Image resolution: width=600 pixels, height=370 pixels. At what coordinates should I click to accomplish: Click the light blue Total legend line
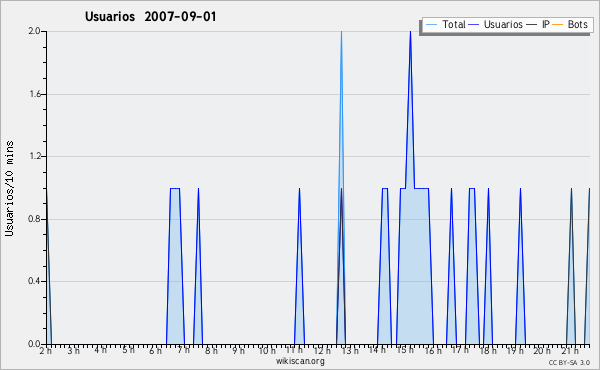point(431,25)
